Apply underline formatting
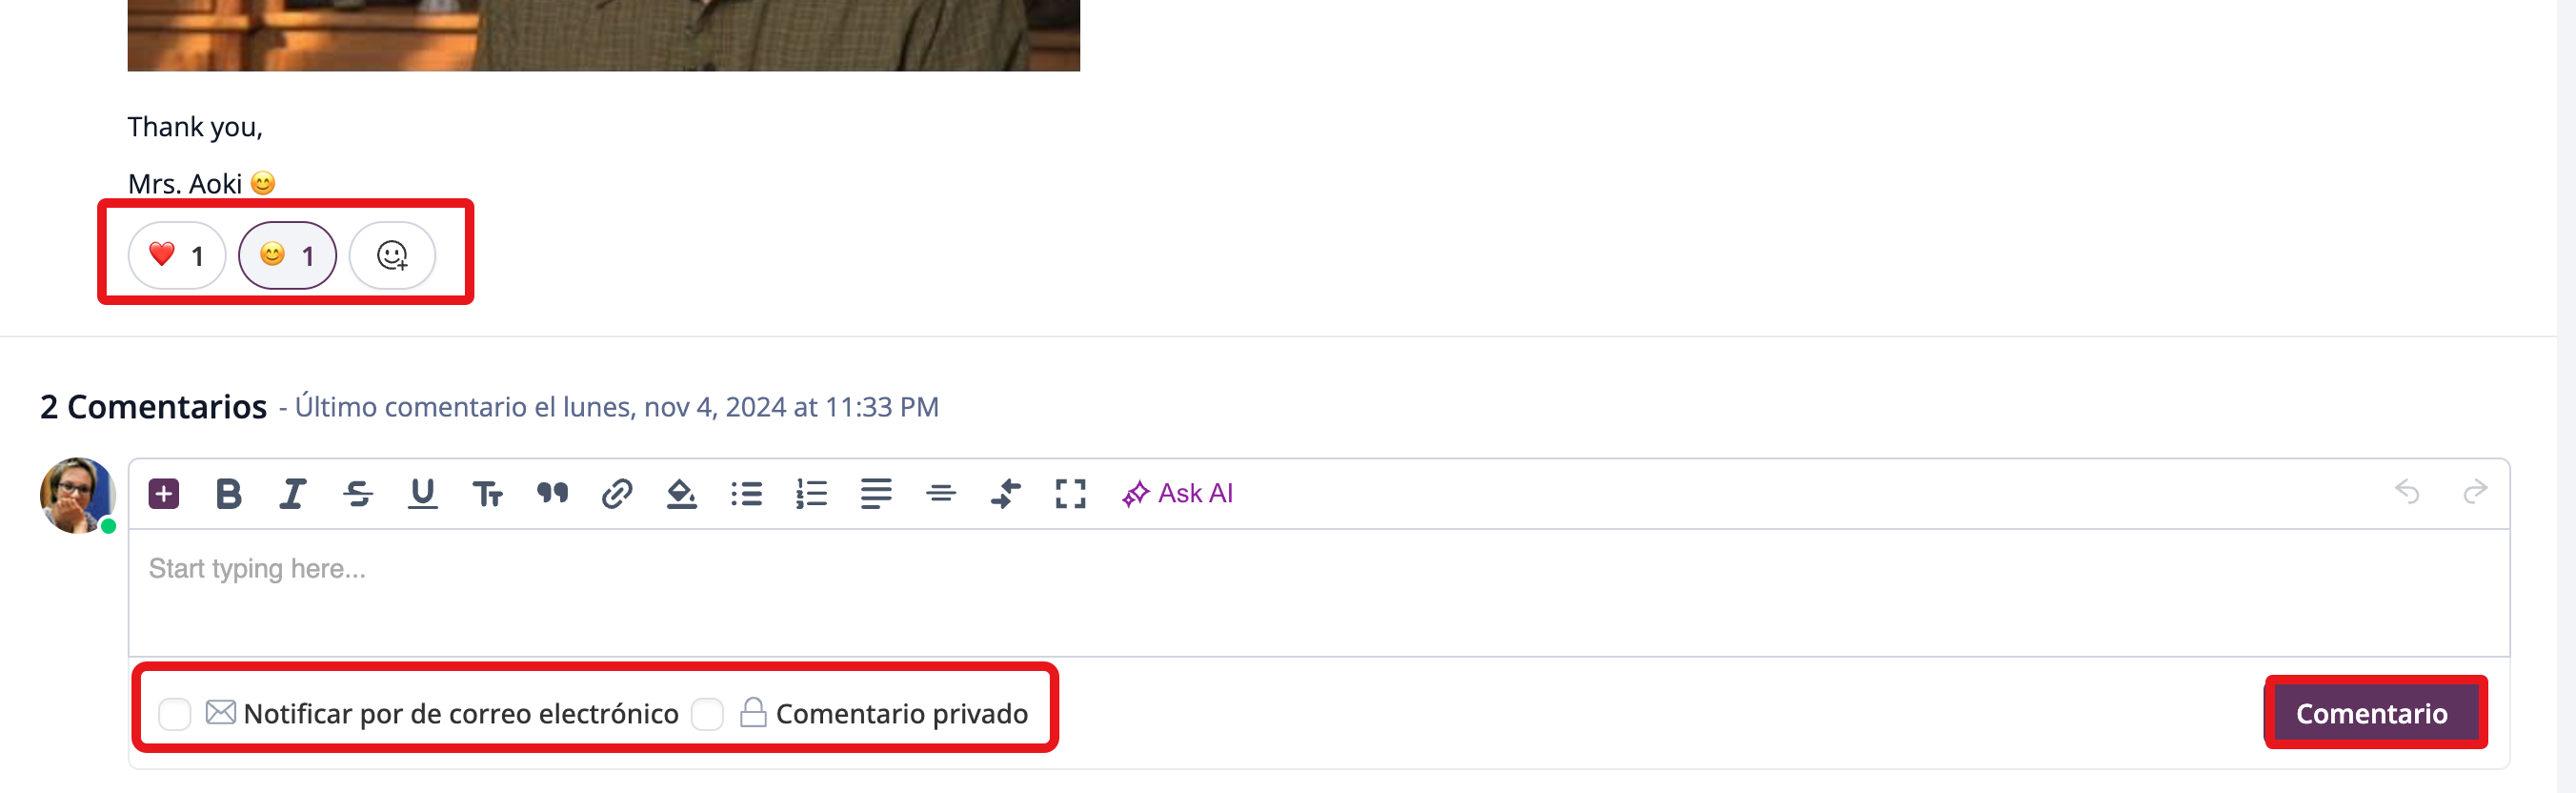Viewport: 2576px width, 793px height. click(x=423, y=494)
